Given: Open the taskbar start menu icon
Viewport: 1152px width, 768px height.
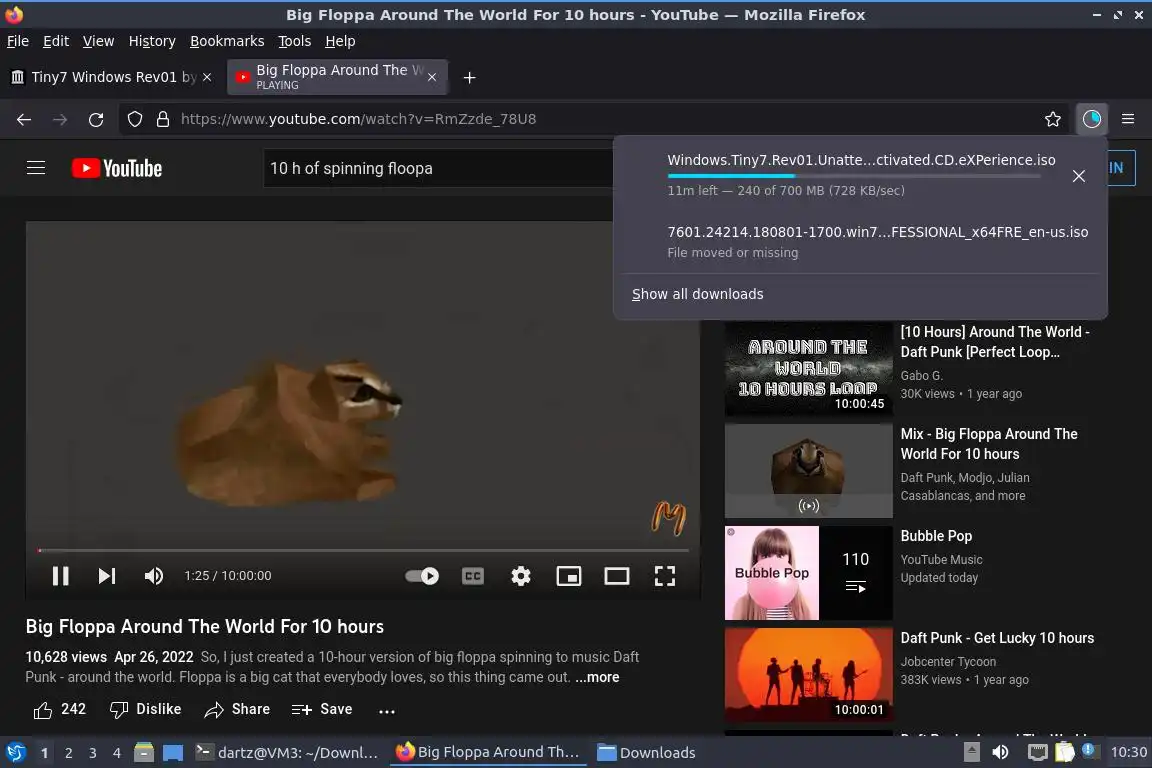Looking at the screenshot, I should click(x=15, y=753).
